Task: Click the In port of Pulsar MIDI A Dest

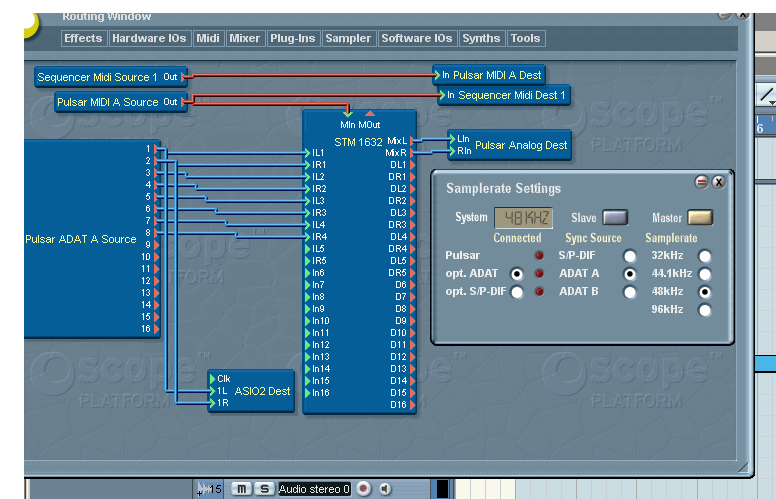Action: [x=437, y=75]
